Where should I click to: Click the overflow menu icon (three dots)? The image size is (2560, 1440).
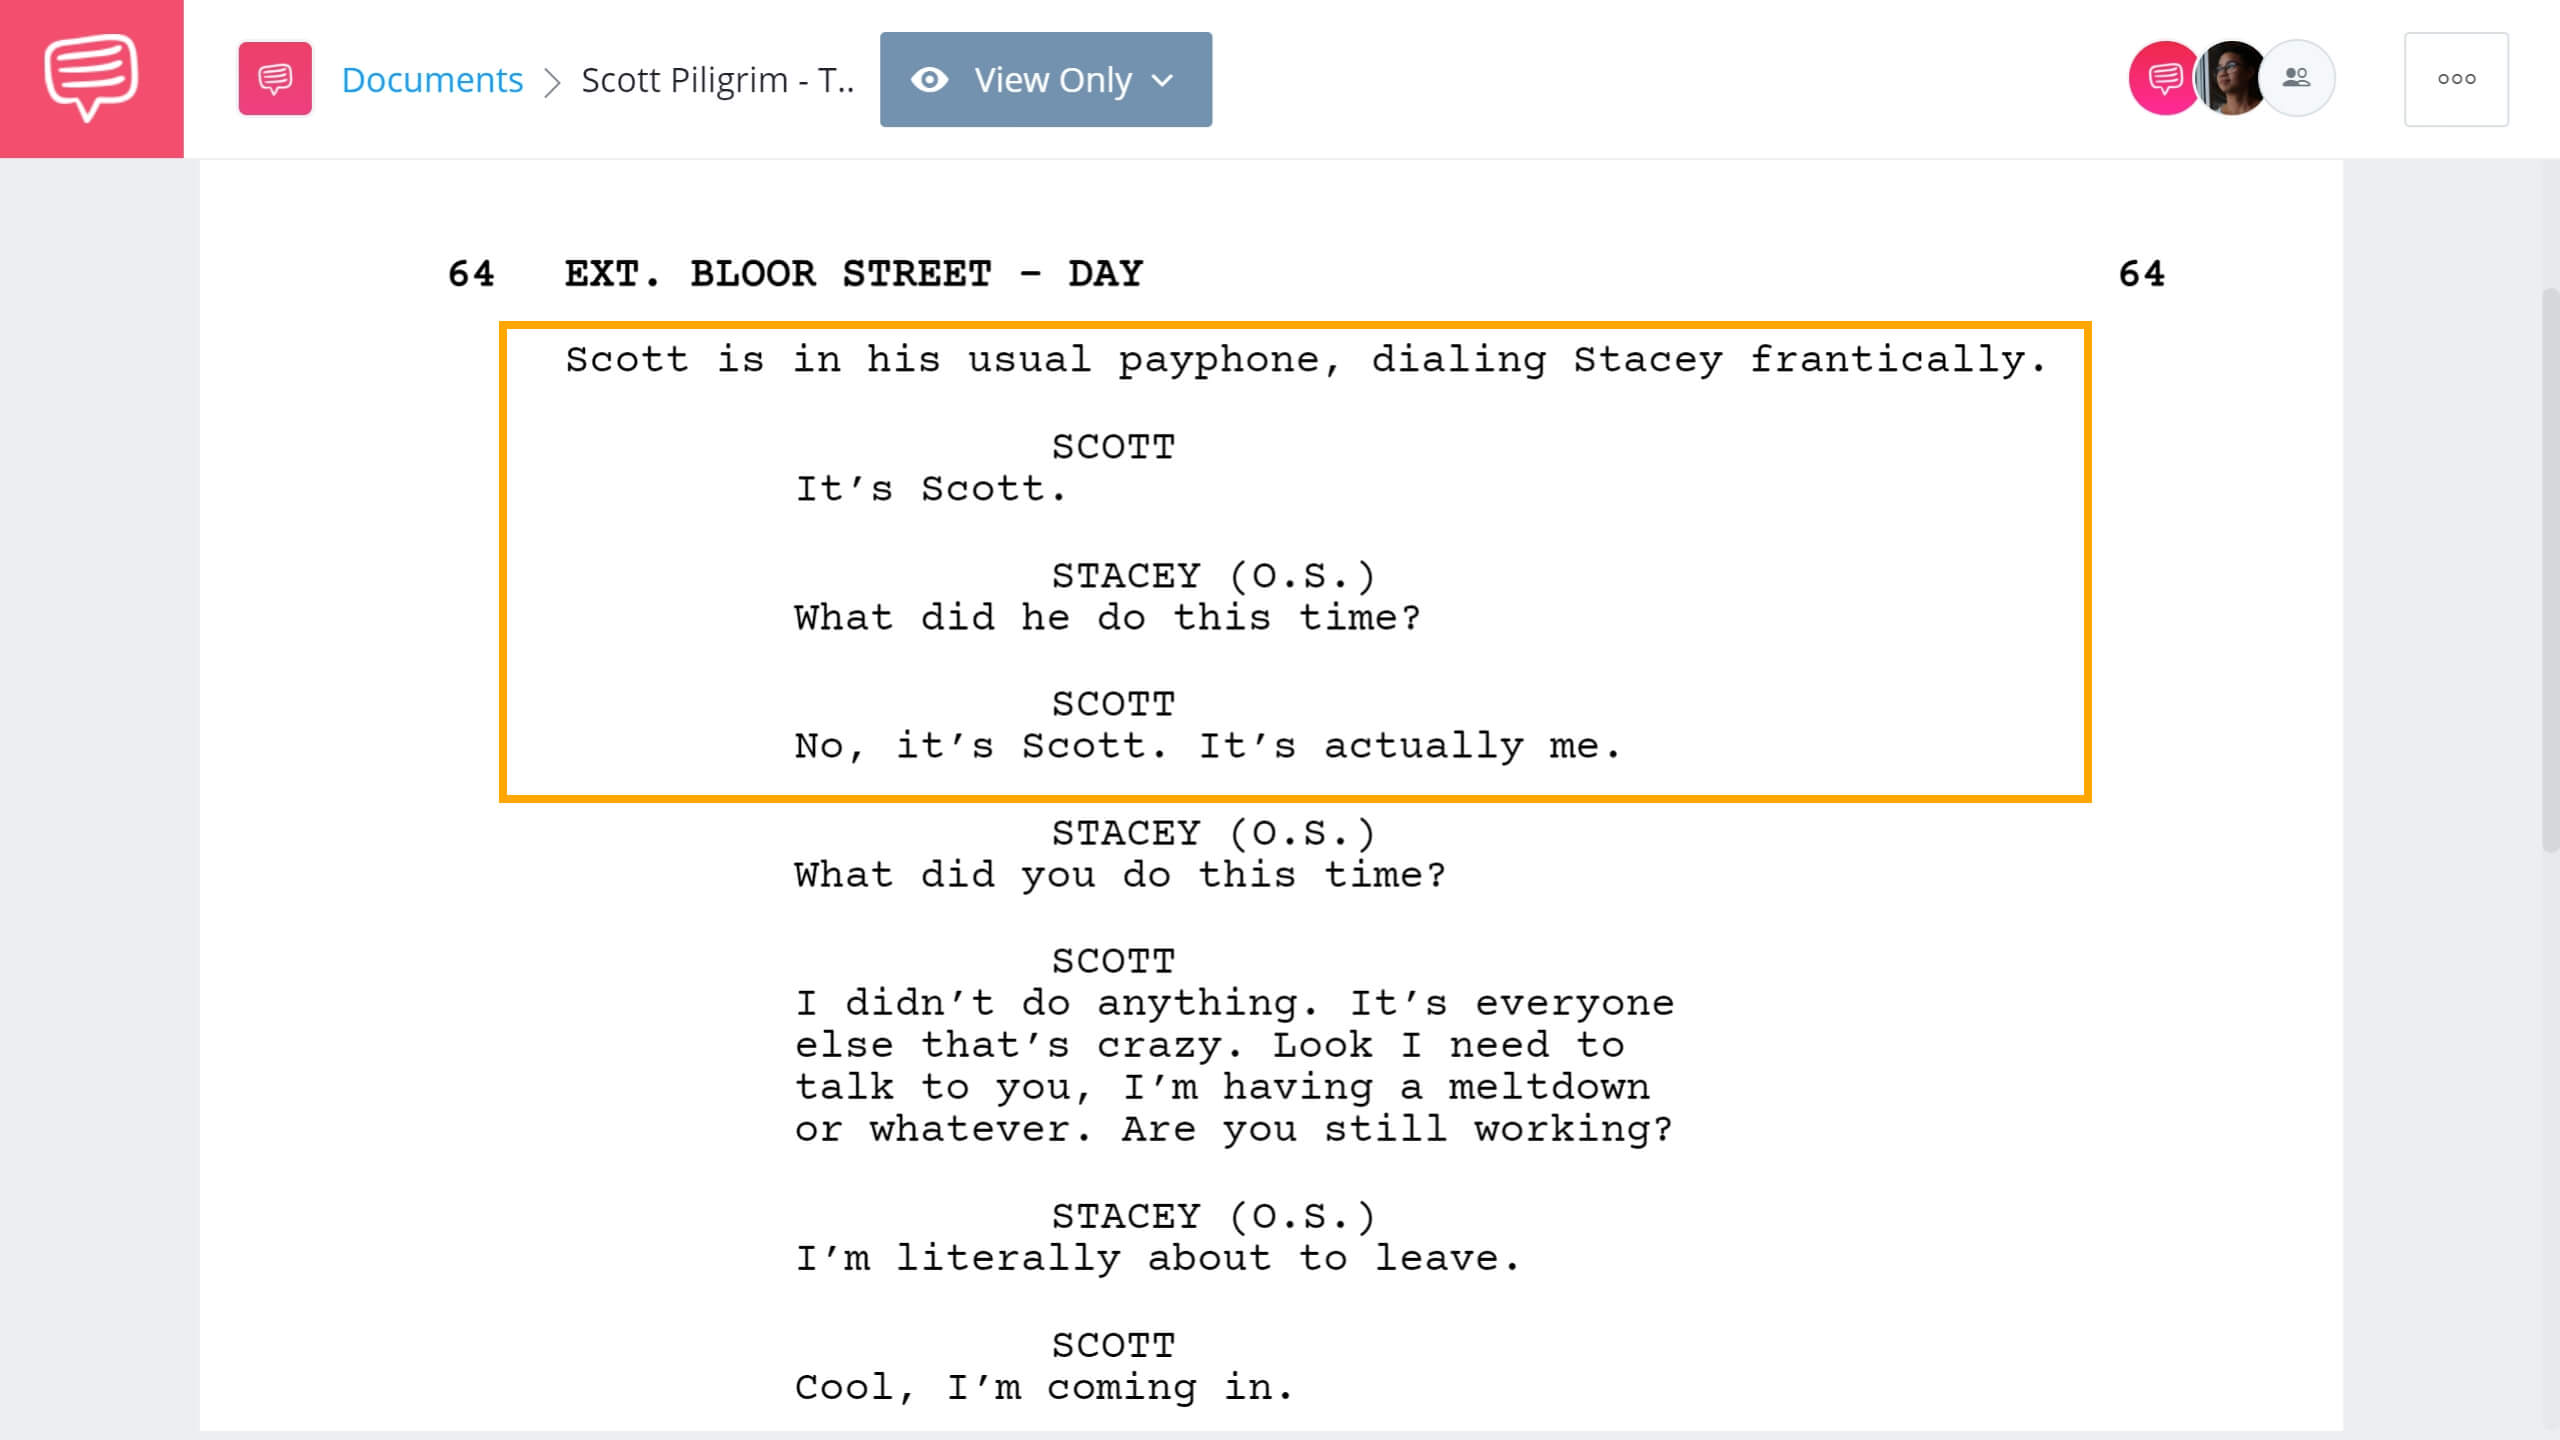point(2456,77)
